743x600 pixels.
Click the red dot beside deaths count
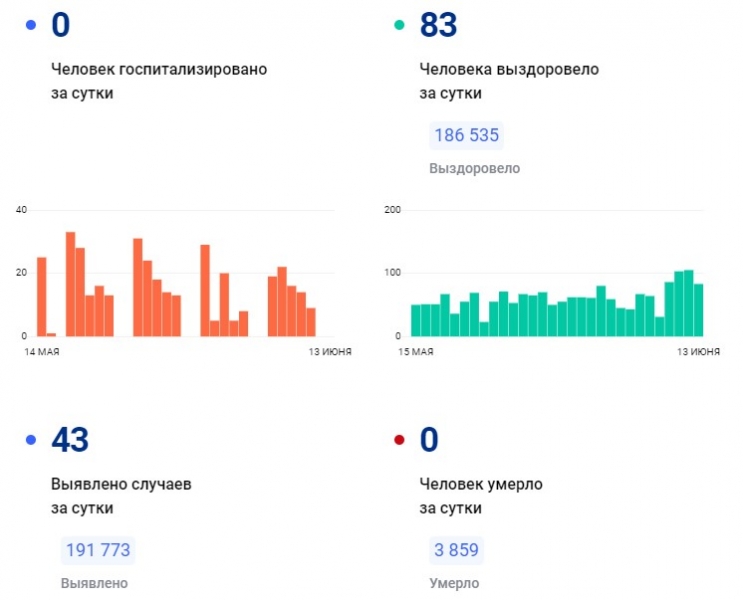click(x=400, y=439)
